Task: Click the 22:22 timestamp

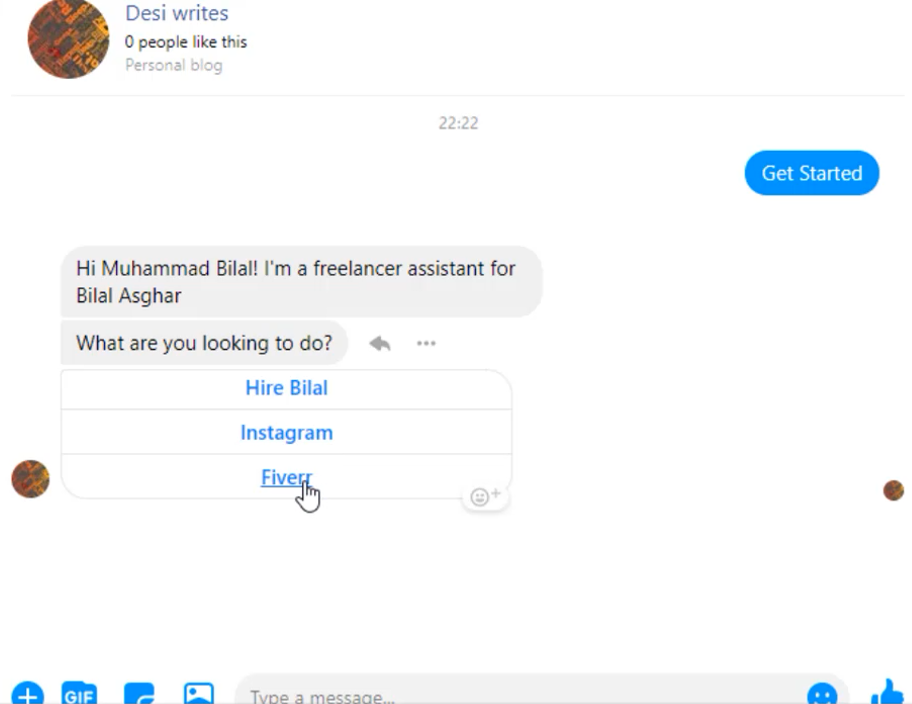Action: click(x=458, y=123)
